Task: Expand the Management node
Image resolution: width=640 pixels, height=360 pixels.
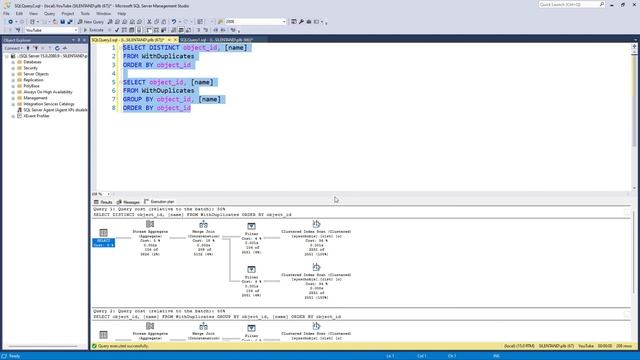Action: (x=13, y=98)
